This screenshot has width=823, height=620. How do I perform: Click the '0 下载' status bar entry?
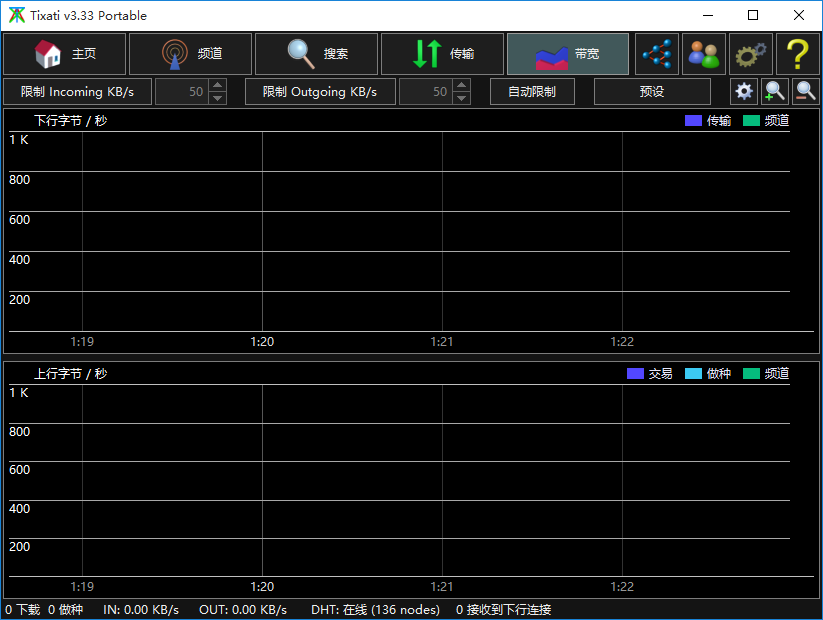point(23,610)
